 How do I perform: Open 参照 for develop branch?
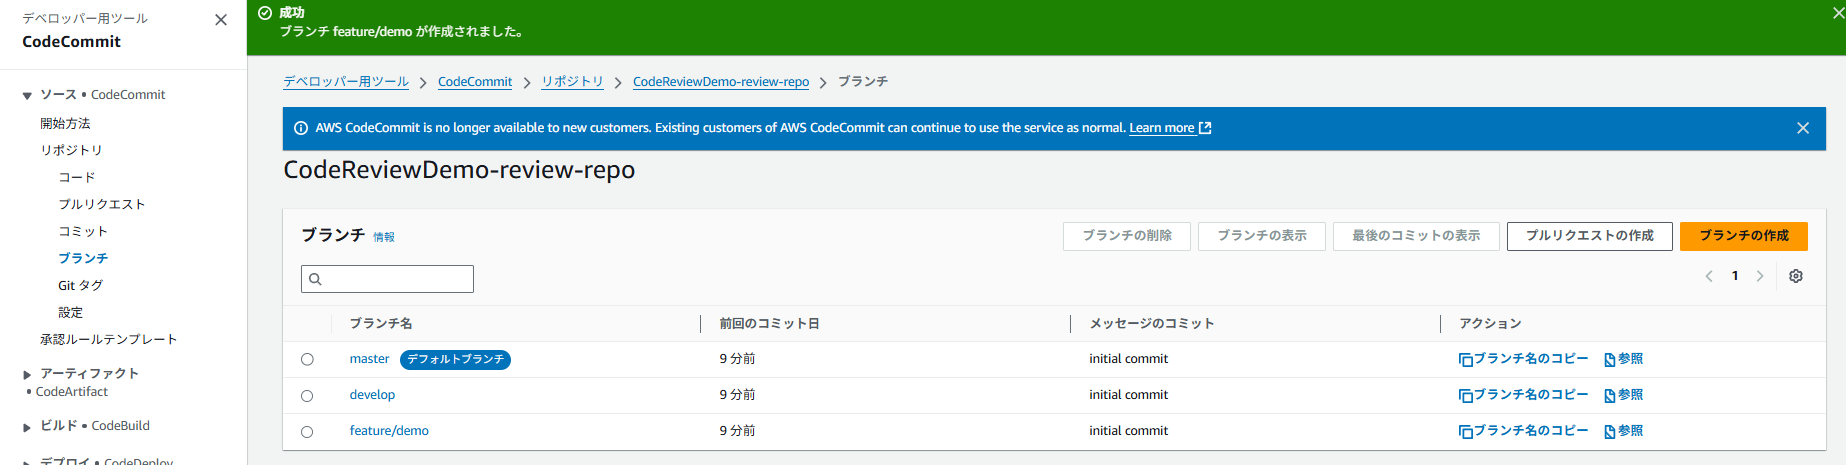1624,395
